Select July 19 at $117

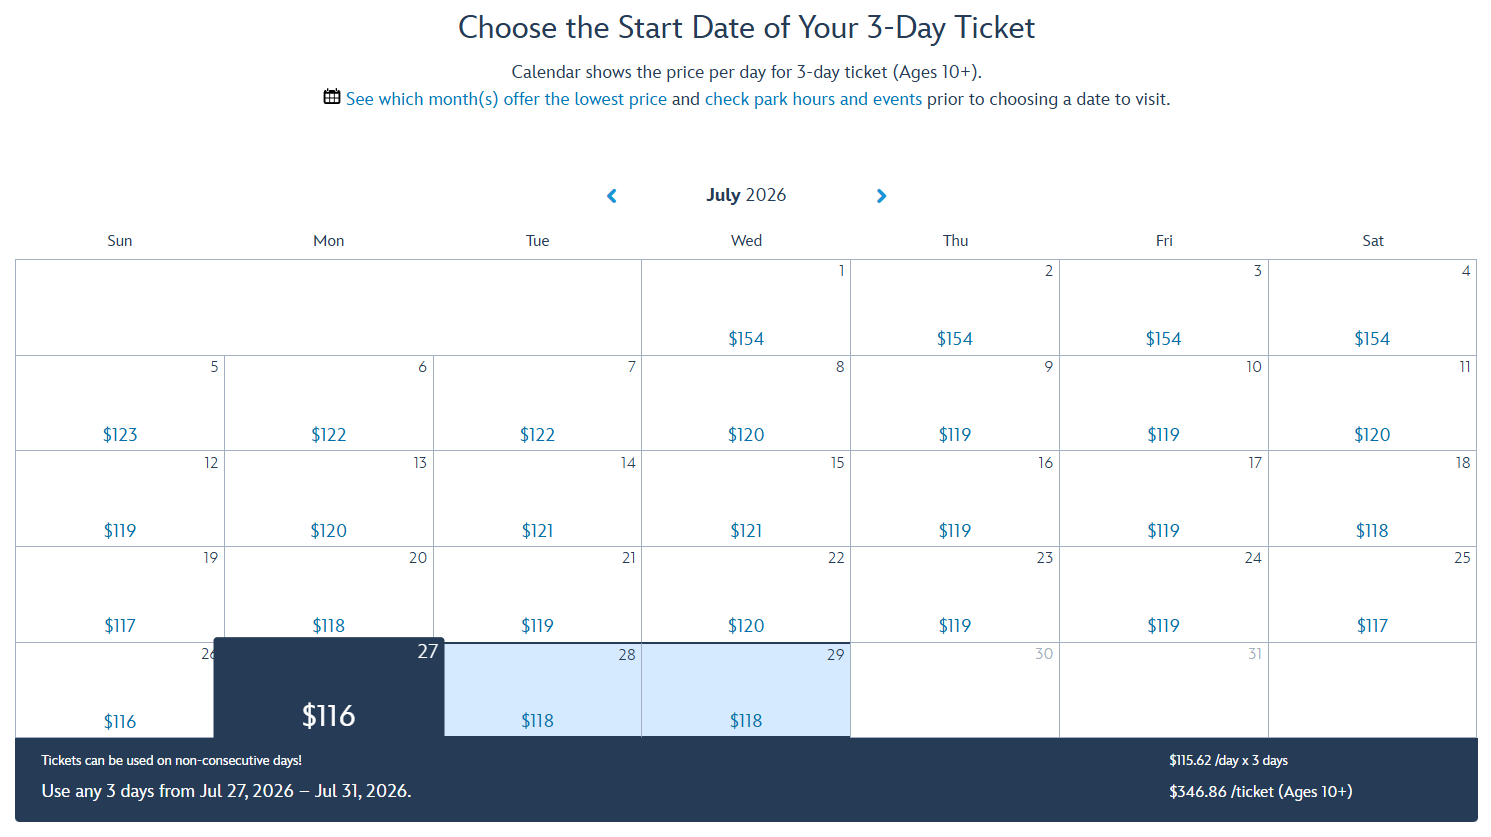coord(120,595)
